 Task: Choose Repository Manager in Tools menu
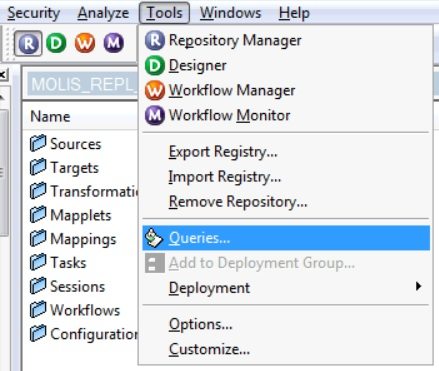tap(286, 40)
